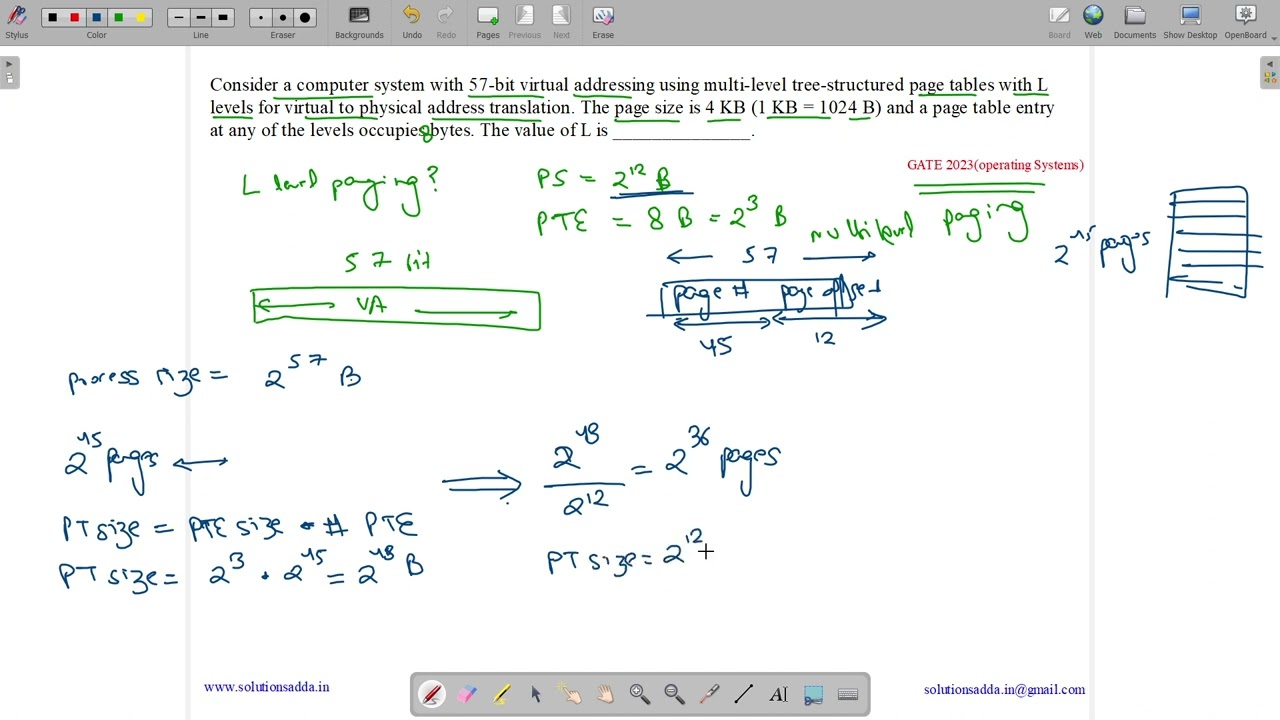Choose the thin line width
The width and height of the screenshot is (1280, 720).
click(179, 17)
